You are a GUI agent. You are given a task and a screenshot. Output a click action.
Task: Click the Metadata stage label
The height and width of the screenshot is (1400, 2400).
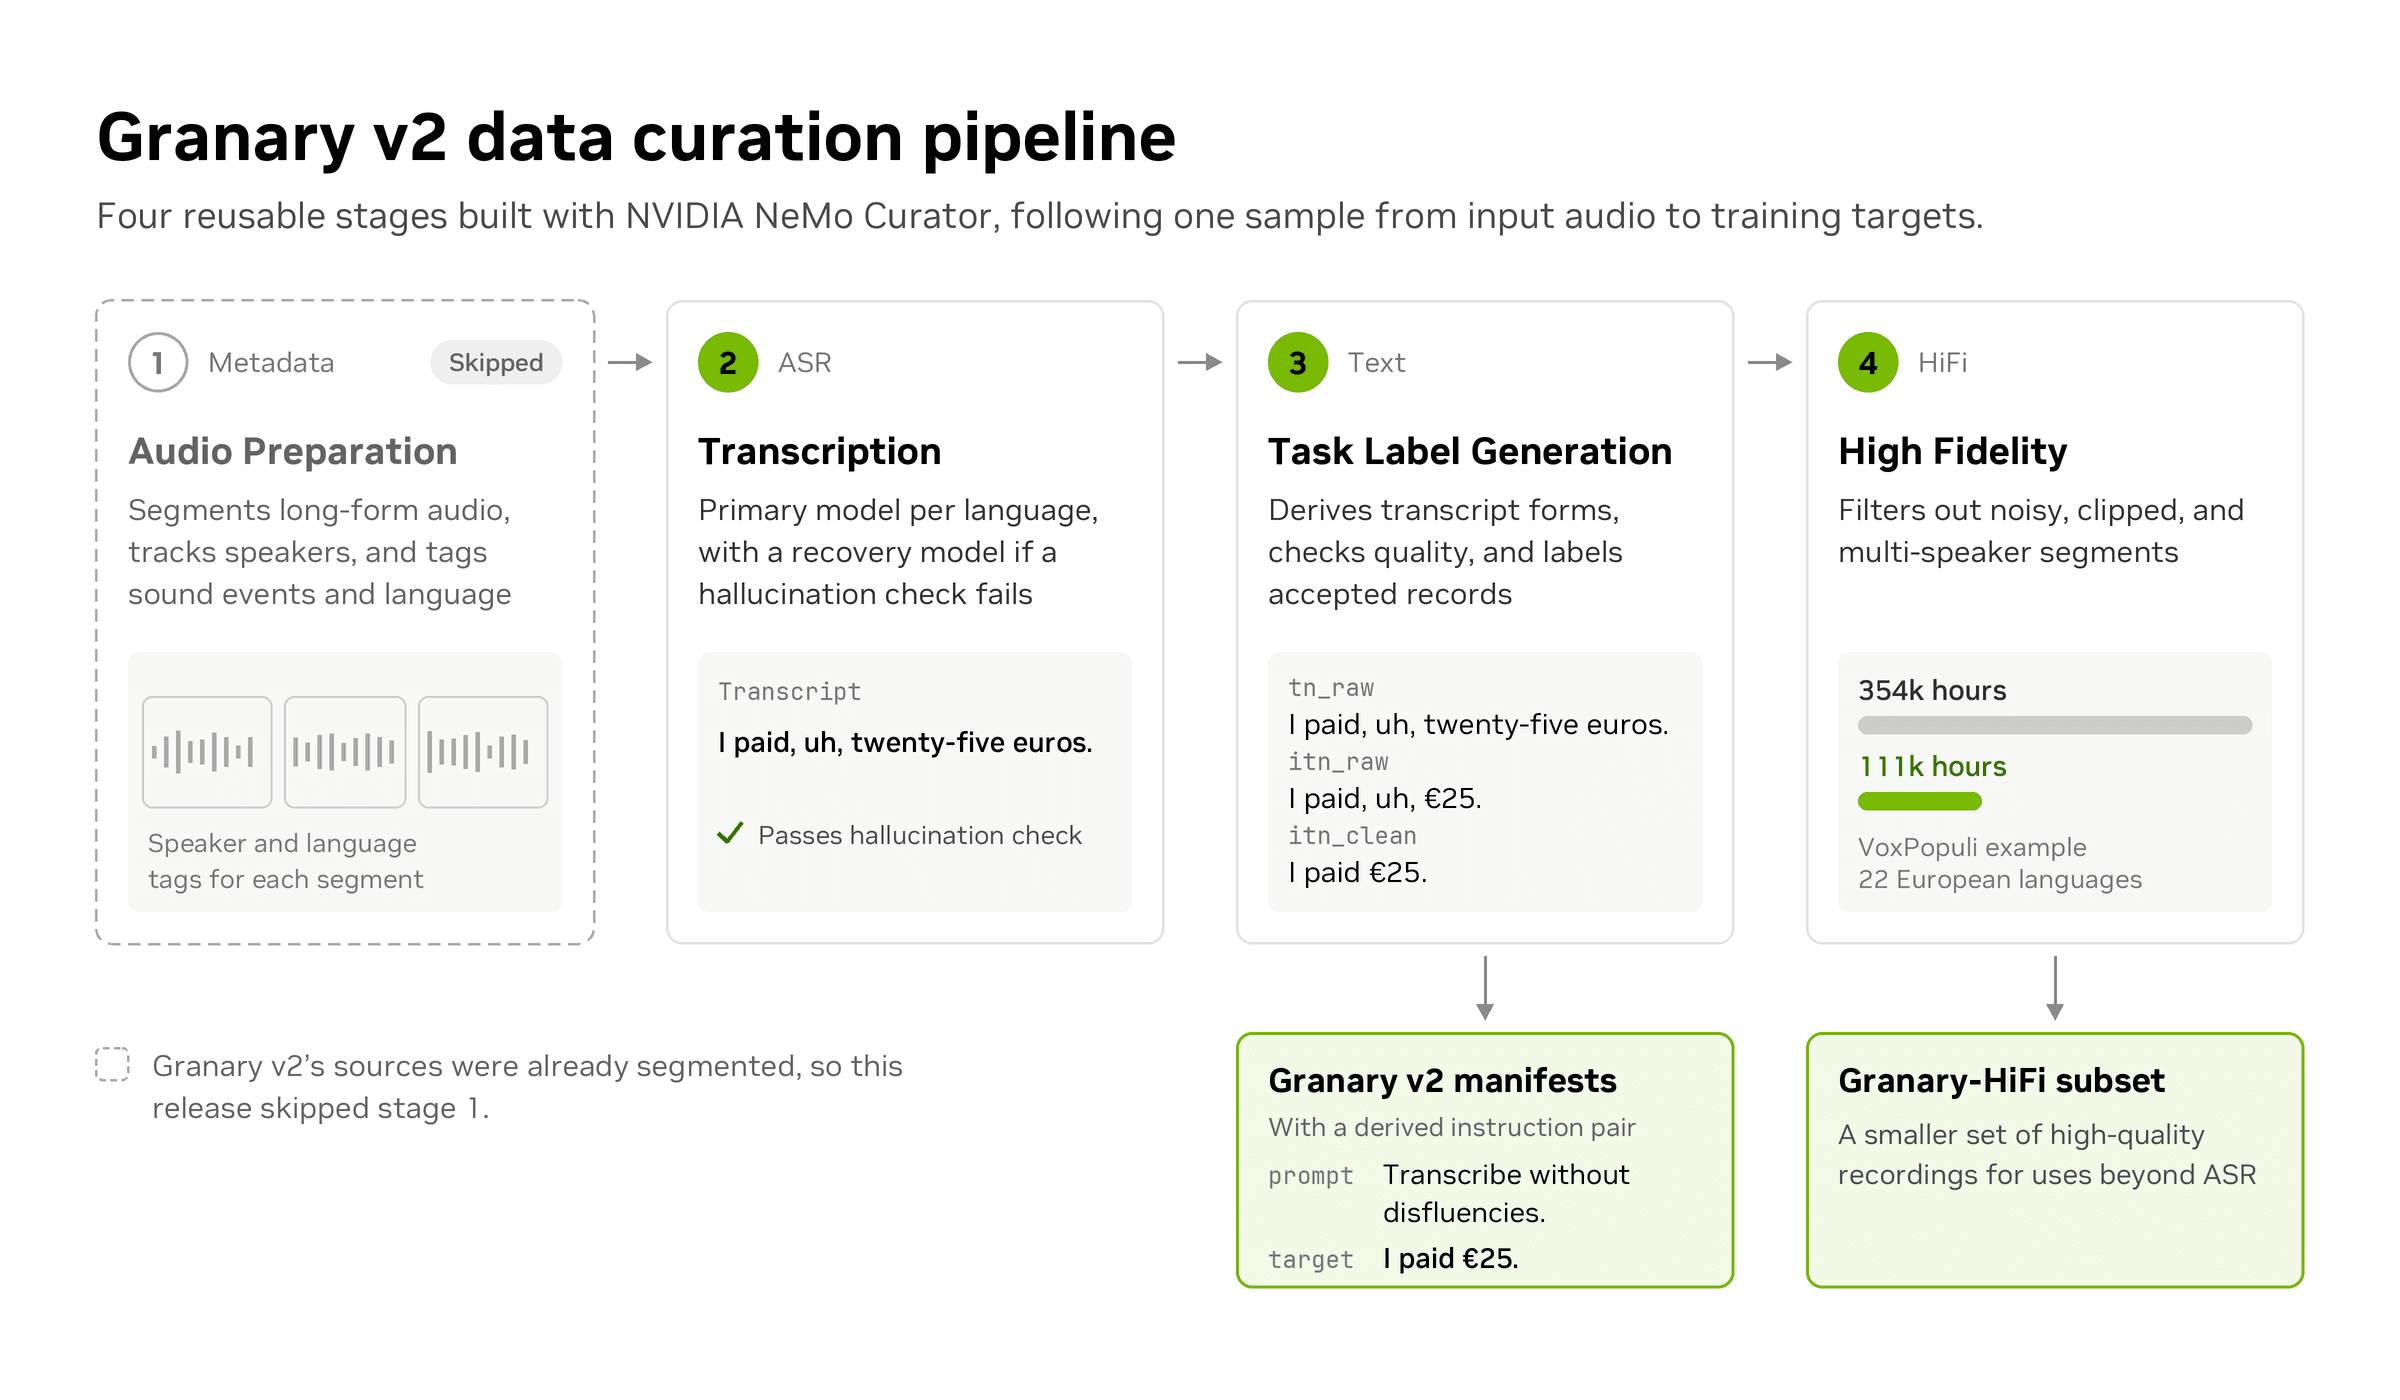coord(271,362)
